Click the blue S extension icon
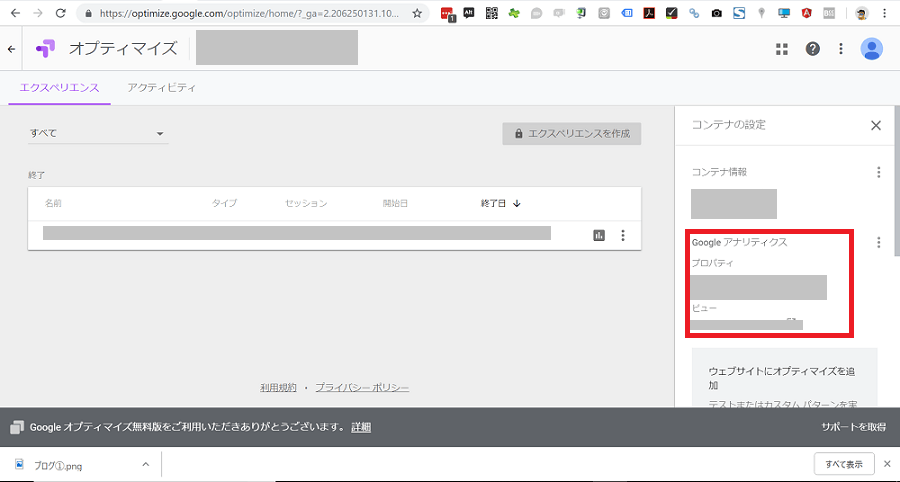 click(739, 13)
